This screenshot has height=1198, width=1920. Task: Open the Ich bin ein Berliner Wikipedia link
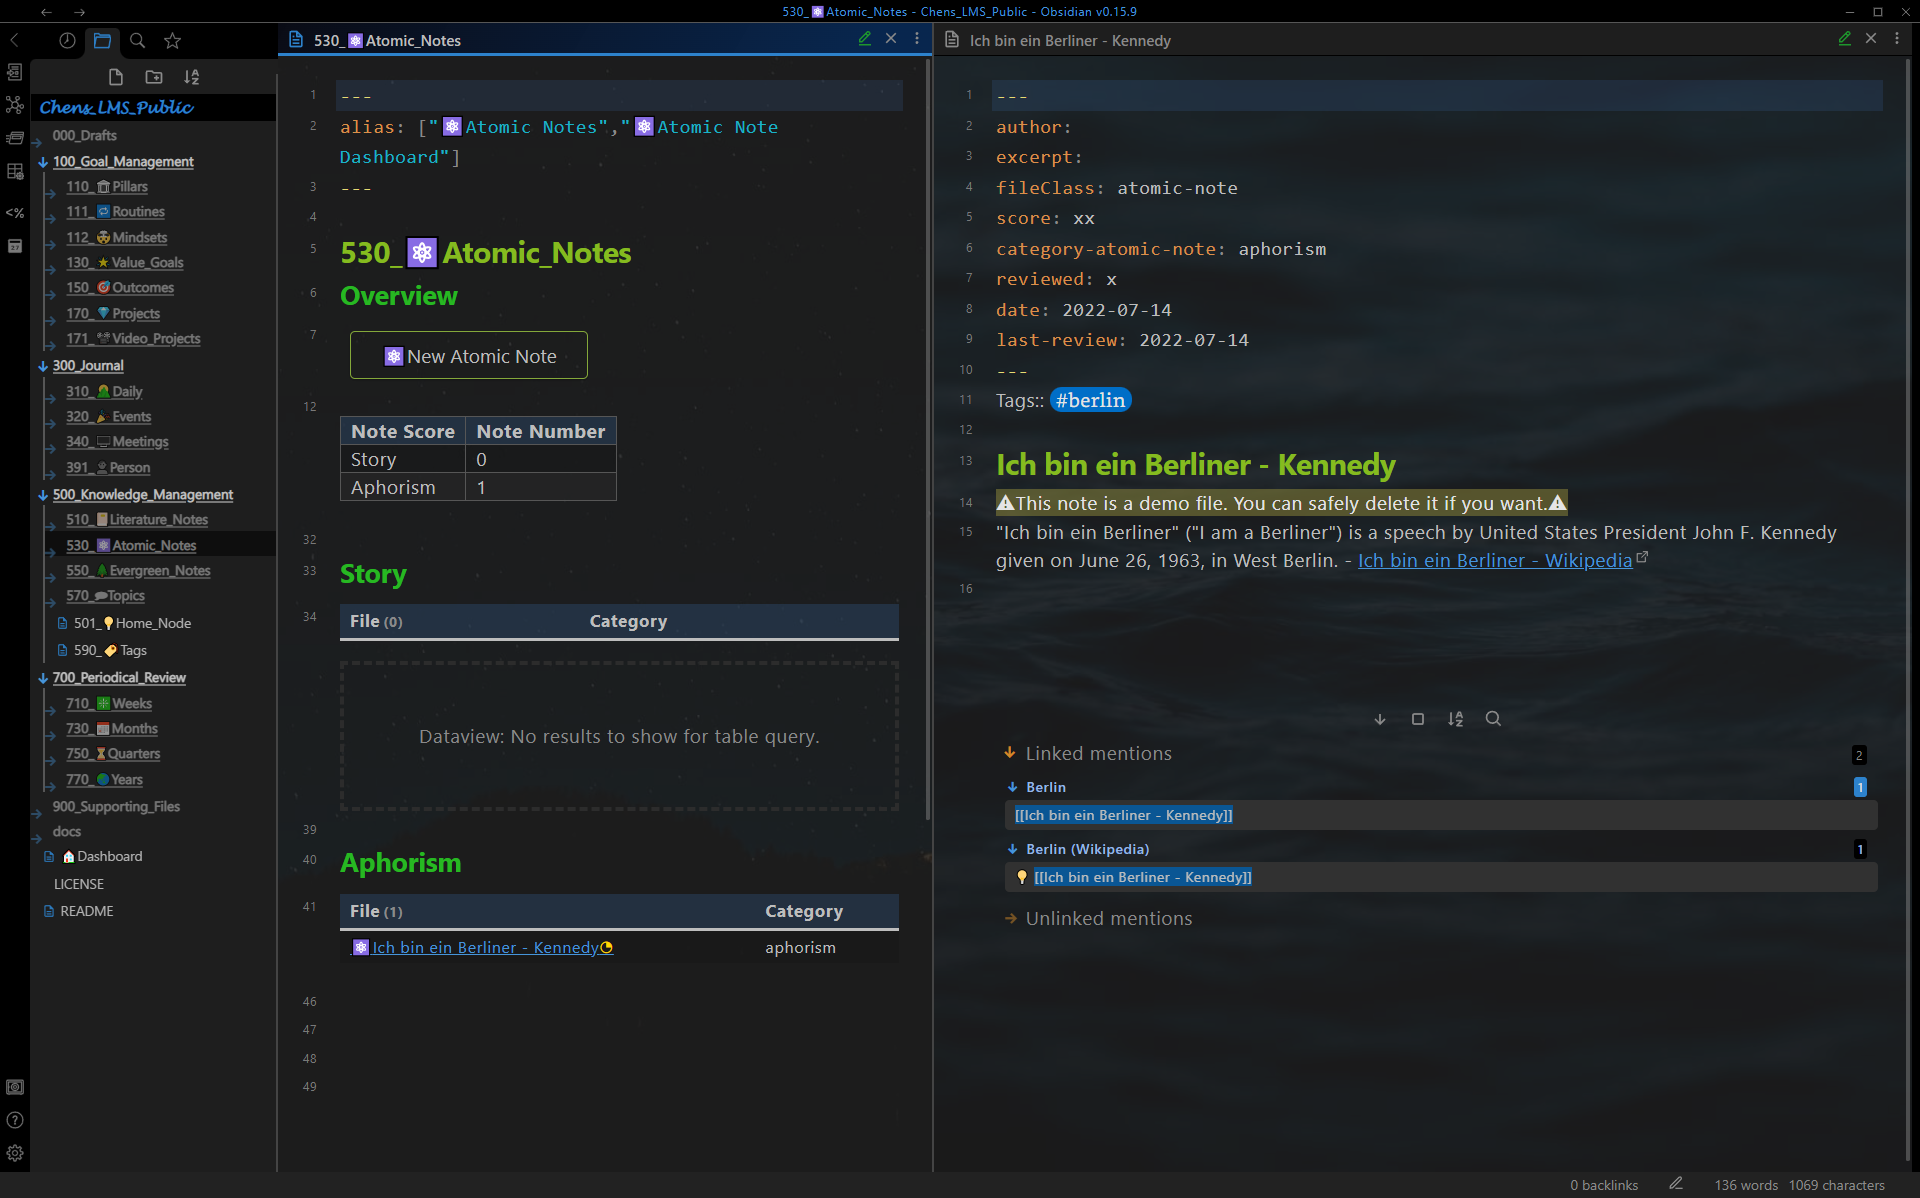[1495, 560]
